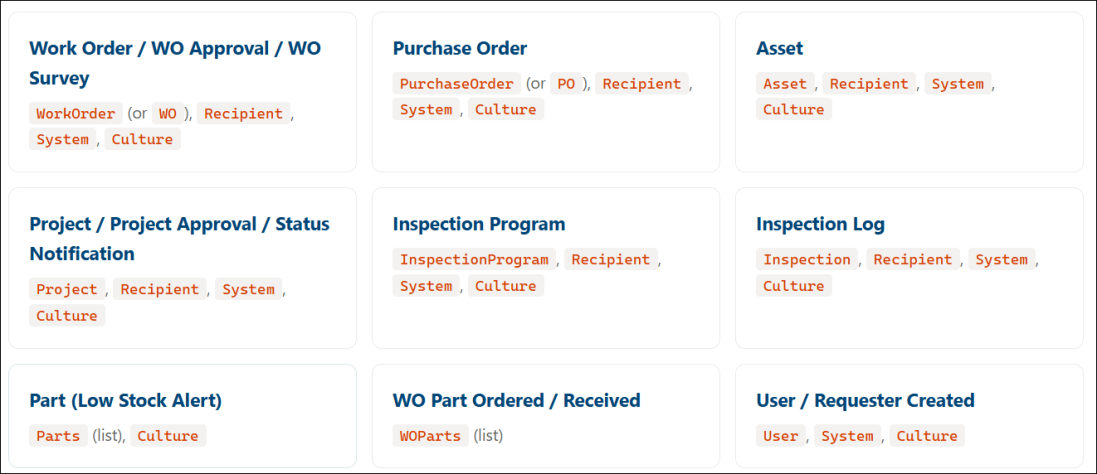Select the WOParts code tag
1097x474 pixels.
[430, 436]
